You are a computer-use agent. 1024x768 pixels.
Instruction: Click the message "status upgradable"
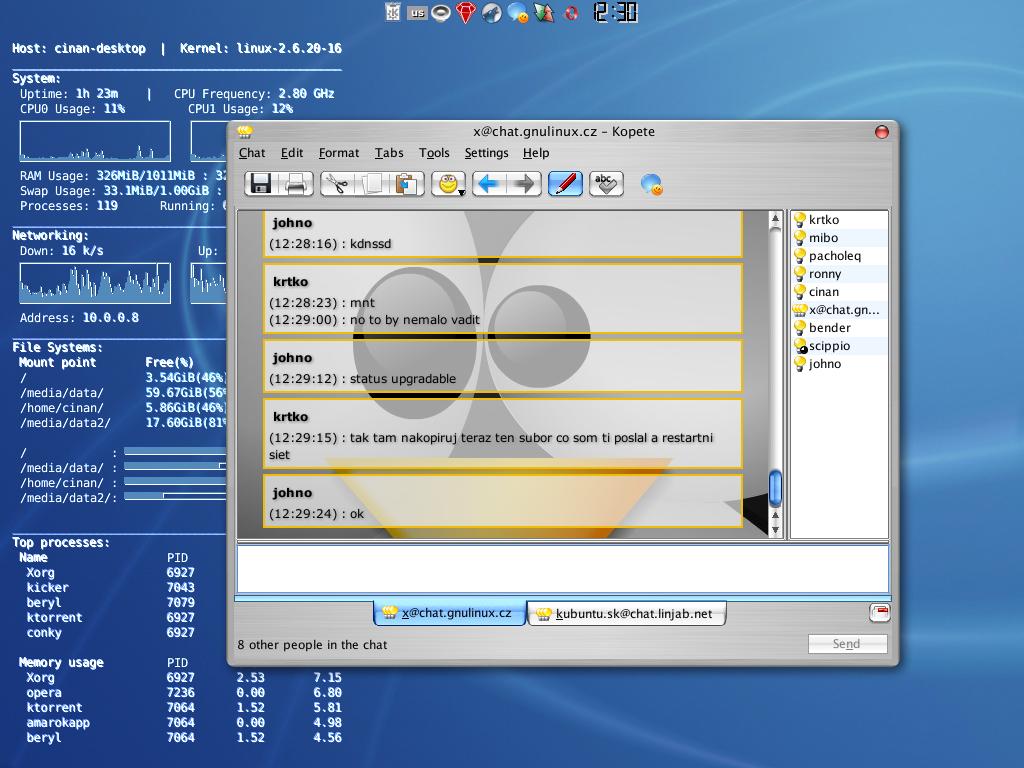[x=403, y=379]
